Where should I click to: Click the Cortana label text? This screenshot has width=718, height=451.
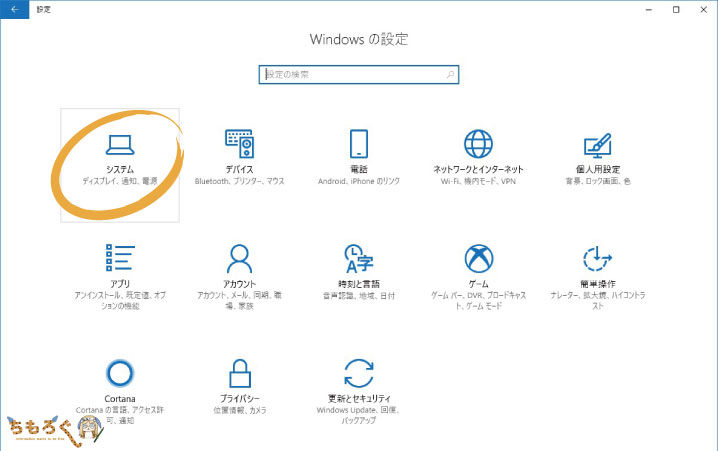120,399
